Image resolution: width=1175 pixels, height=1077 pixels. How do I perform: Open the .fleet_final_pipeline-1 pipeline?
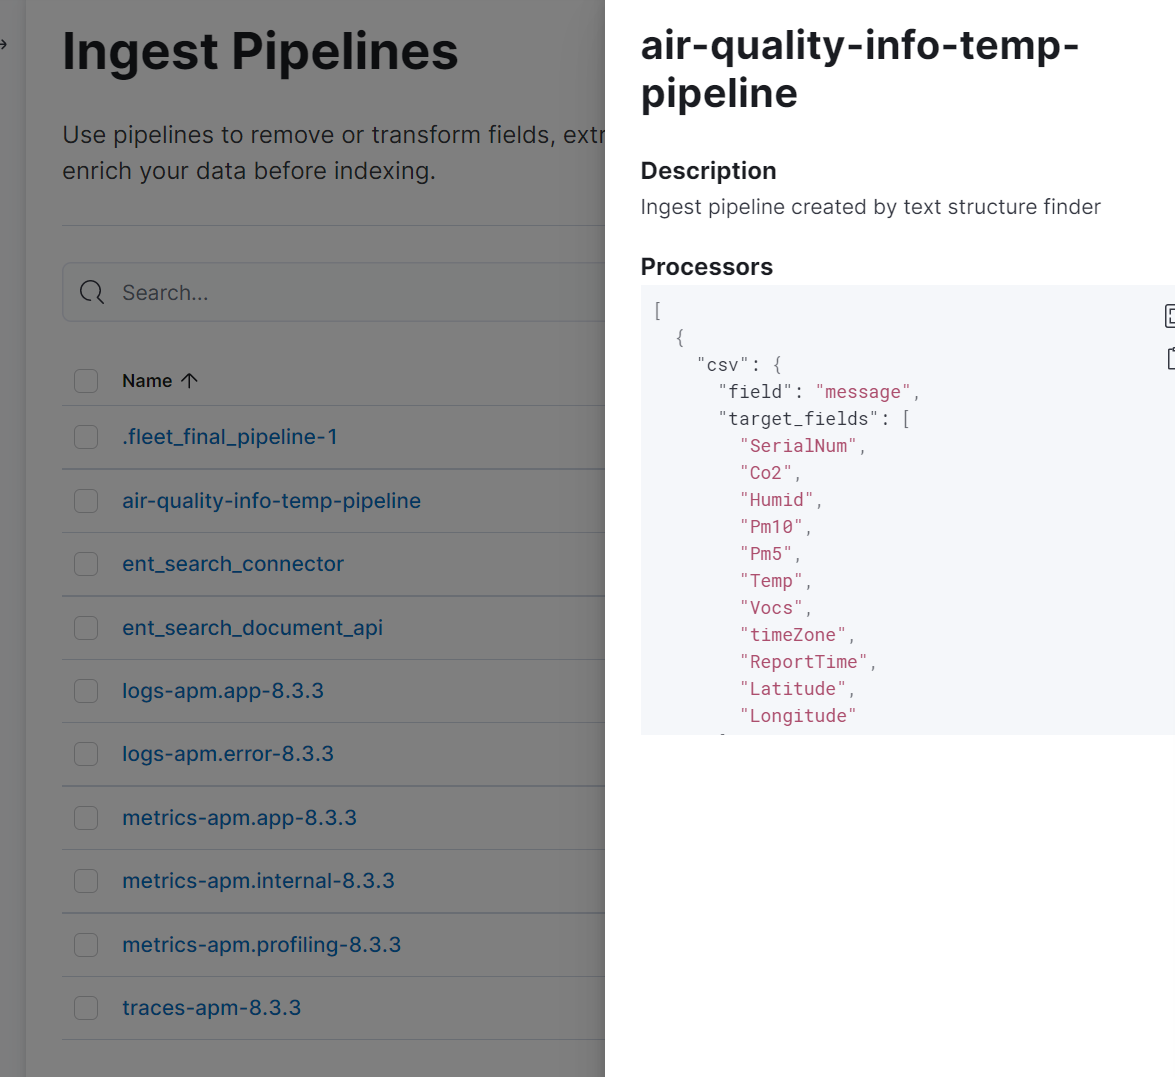point(229,437)
